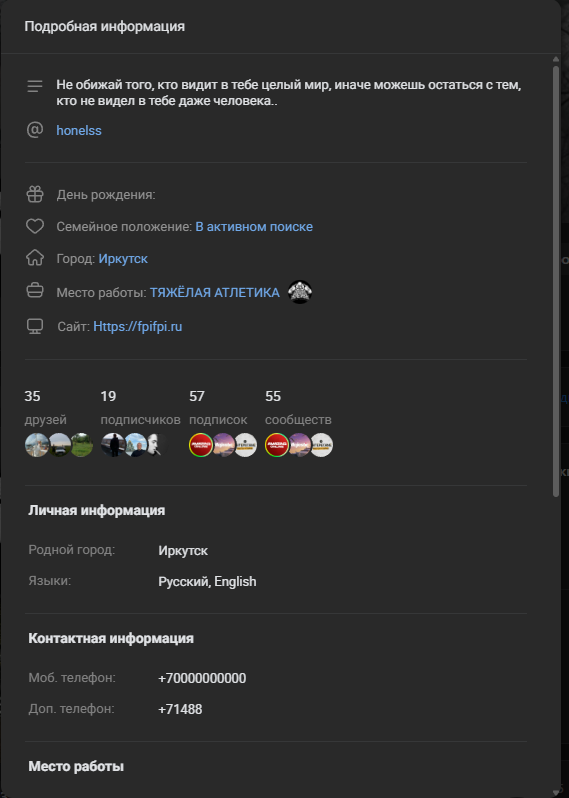Click the monitor website icon
The image size is (569, 798).
(x=35, y=326)
